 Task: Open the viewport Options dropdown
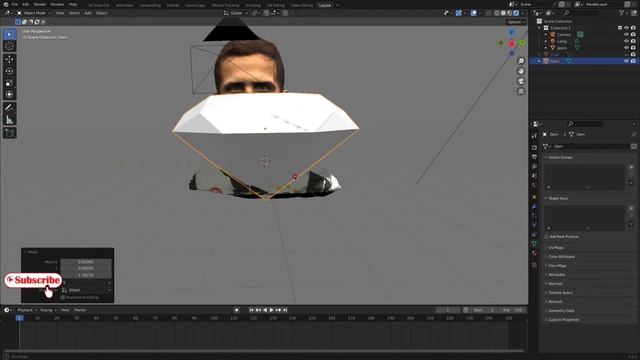coord(516,22)
